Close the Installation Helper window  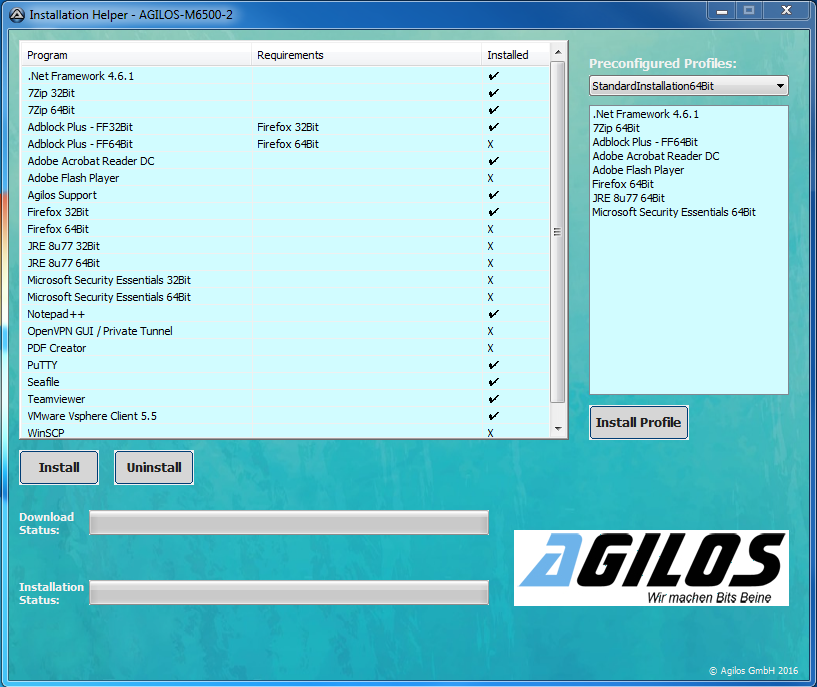pyautogui.click(x=787, y=11)
